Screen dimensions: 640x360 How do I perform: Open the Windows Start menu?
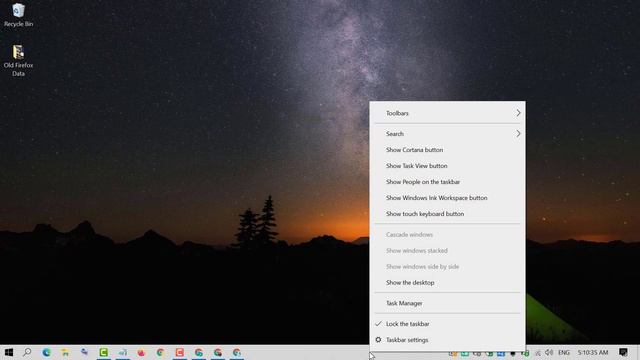[x=9, y=352]
